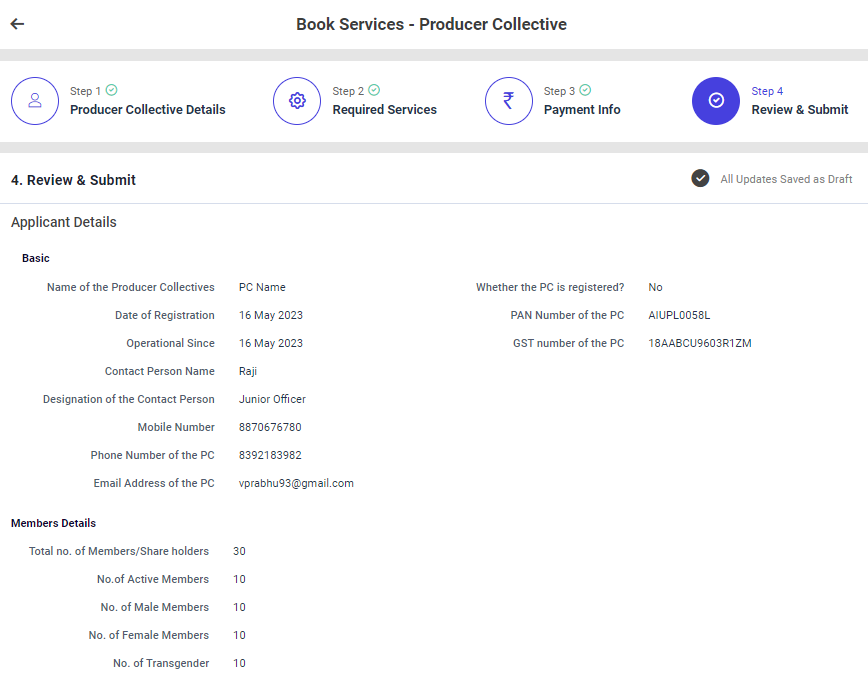The height and width of the screenshot is (677, 868).
Task: Open the Producer Collective Details step
Action: [x=147, y=110]
